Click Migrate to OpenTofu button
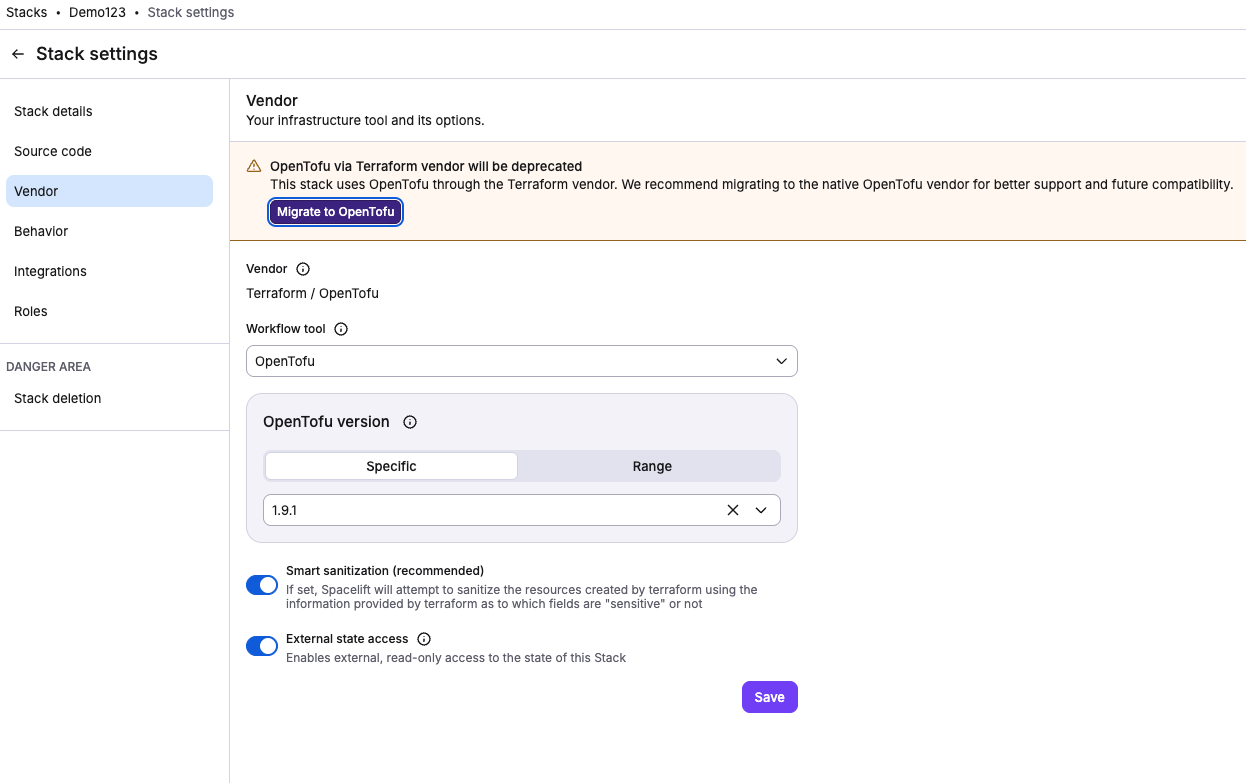Screen dimensions: 1246x783 pyautogui.click(x=335, y=212)
